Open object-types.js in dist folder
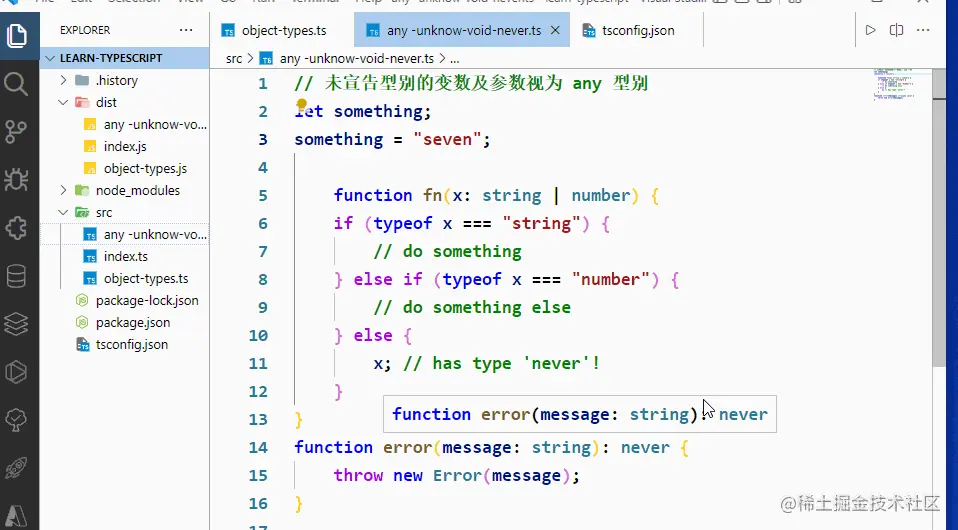 tap(125, 168)
